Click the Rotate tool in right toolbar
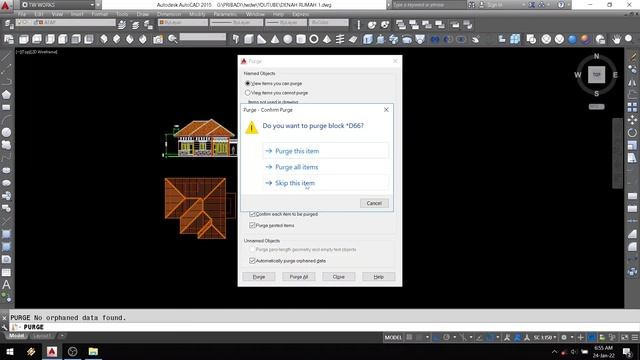 tap(632, 133)
